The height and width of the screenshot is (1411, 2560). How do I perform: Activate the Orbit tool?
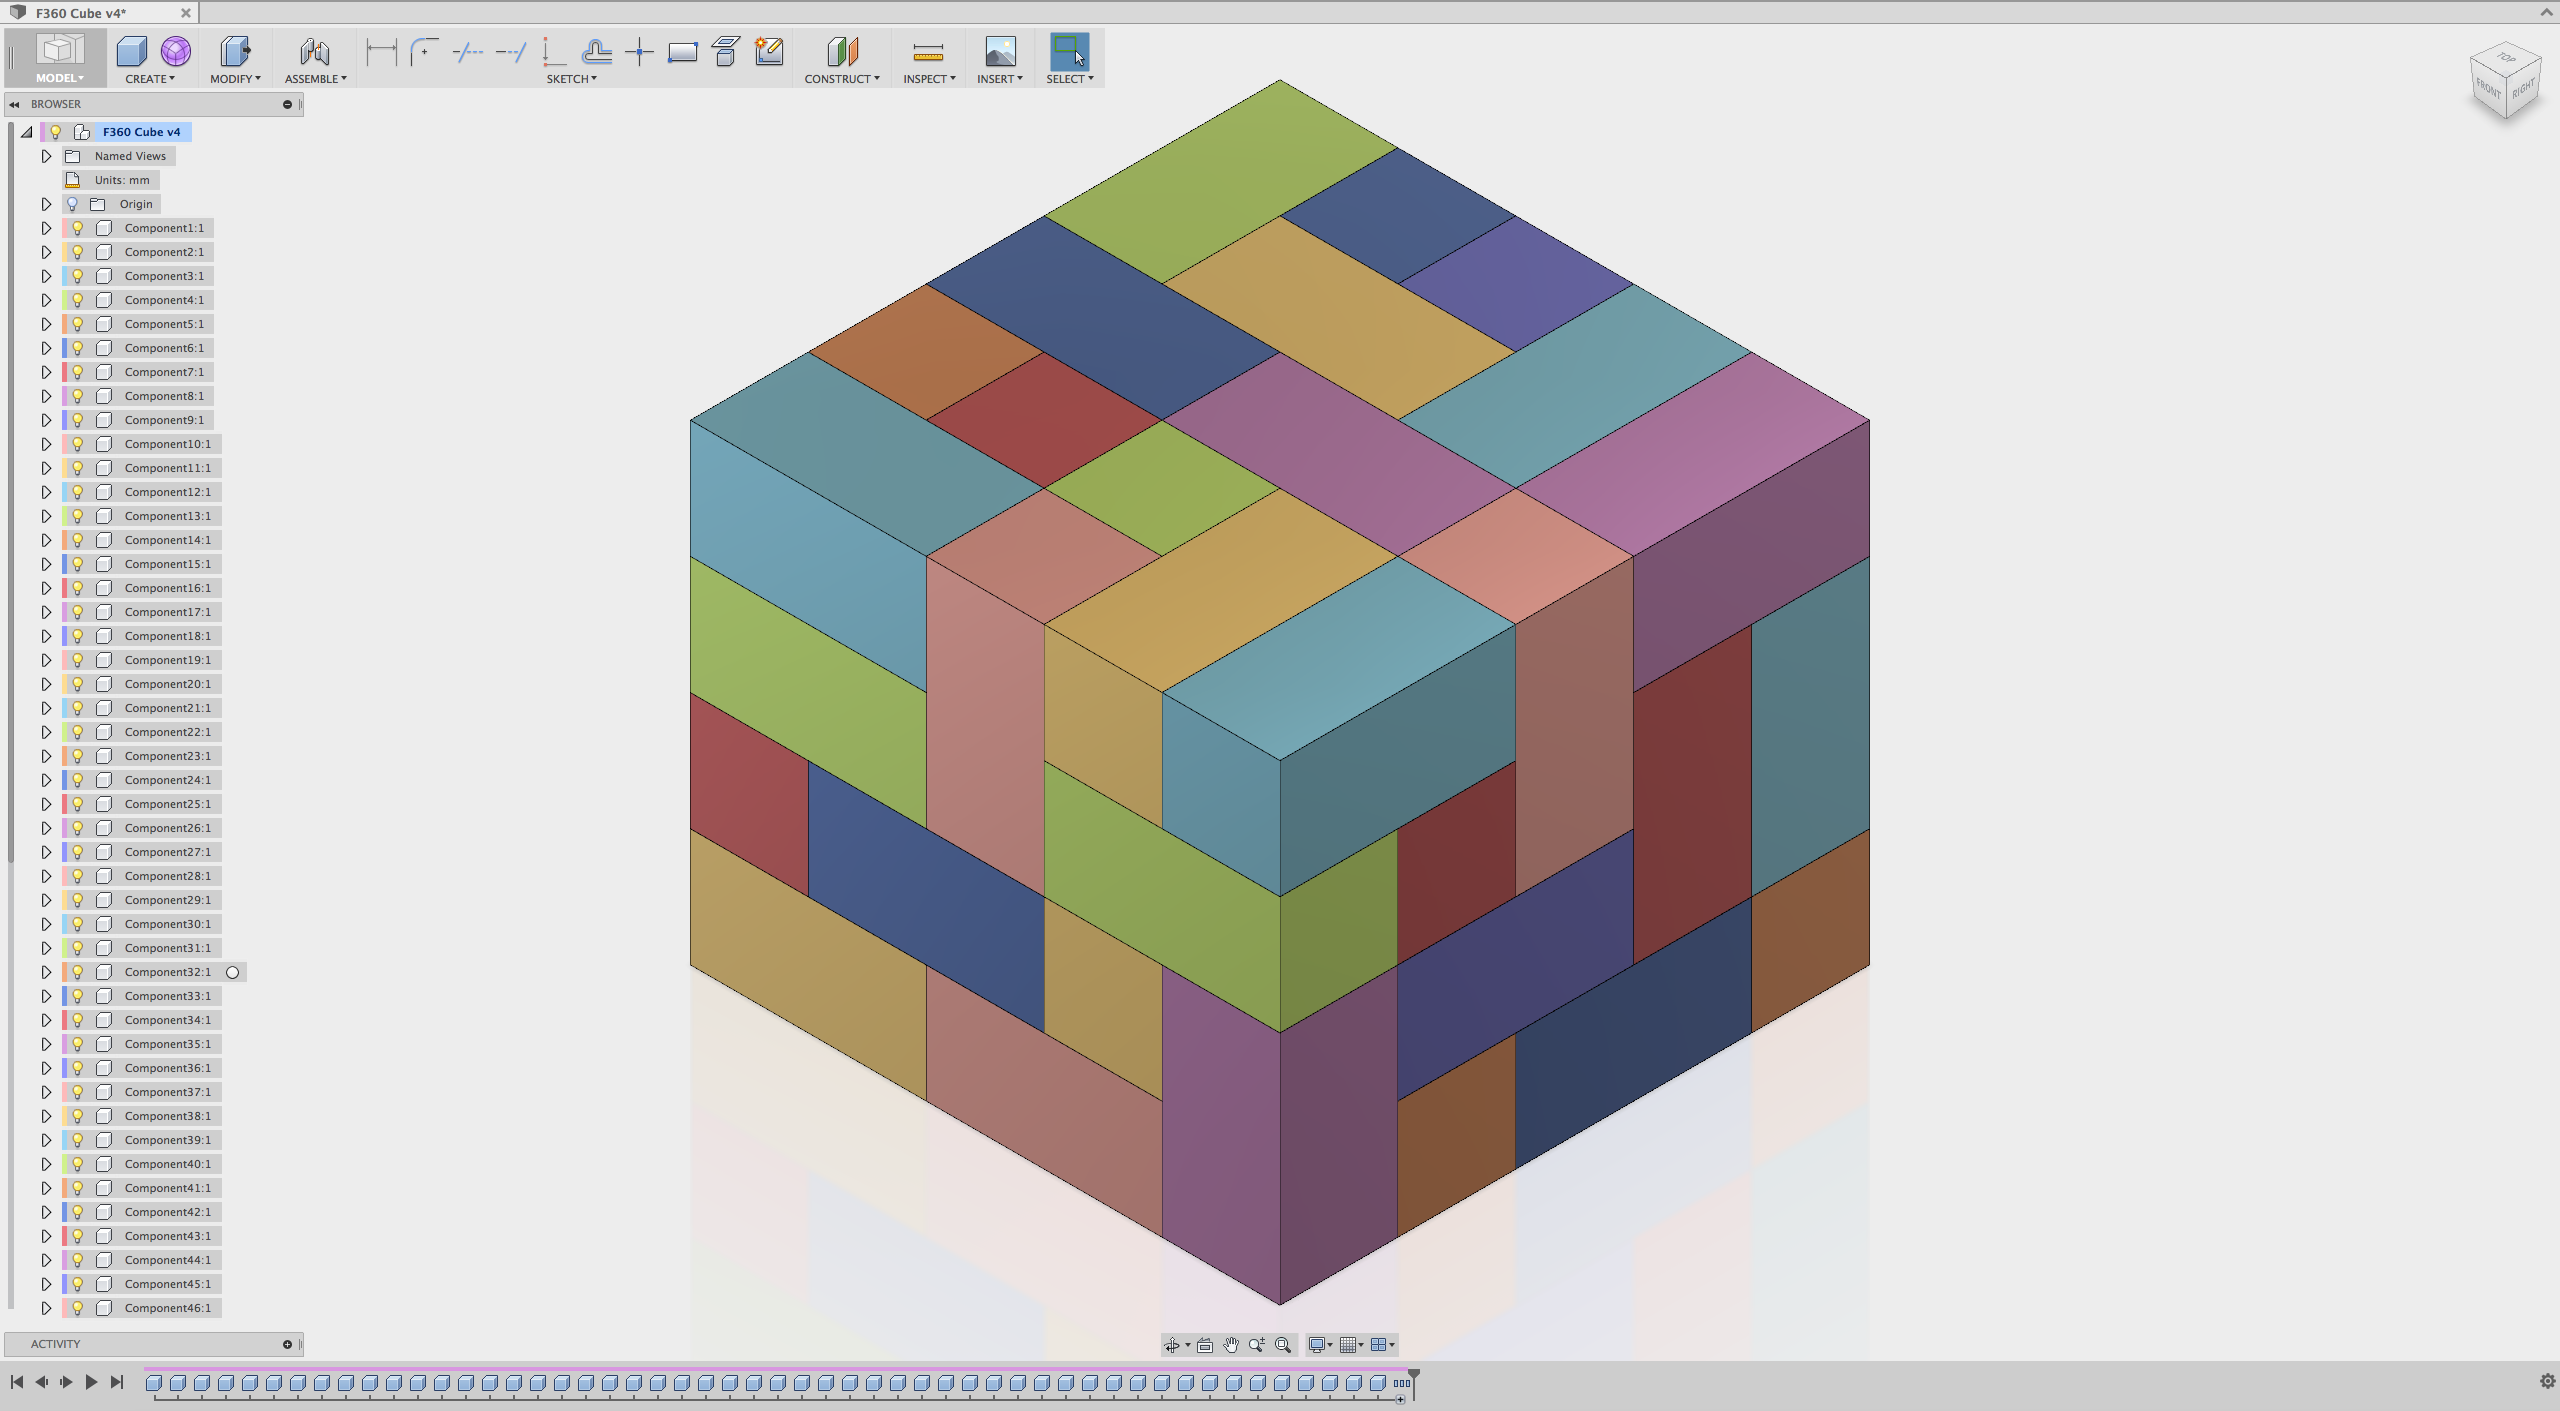point(1172,1345)
